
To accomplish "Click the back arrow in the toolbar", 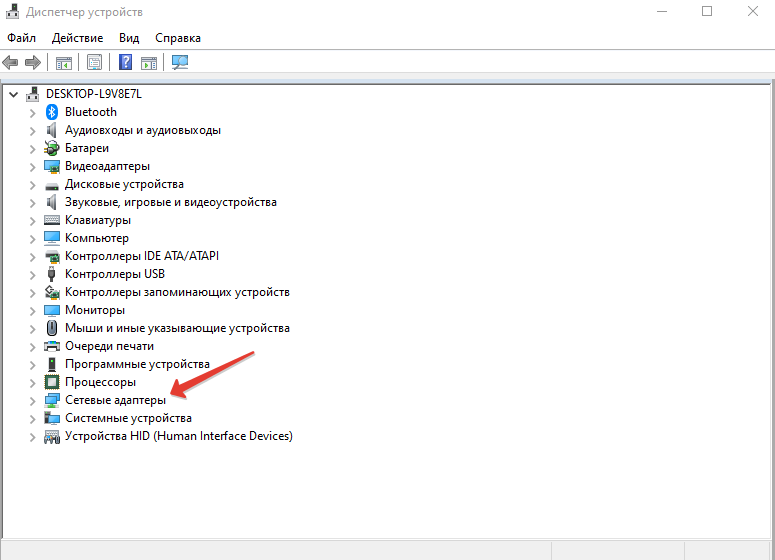I will tap(11, 63).
